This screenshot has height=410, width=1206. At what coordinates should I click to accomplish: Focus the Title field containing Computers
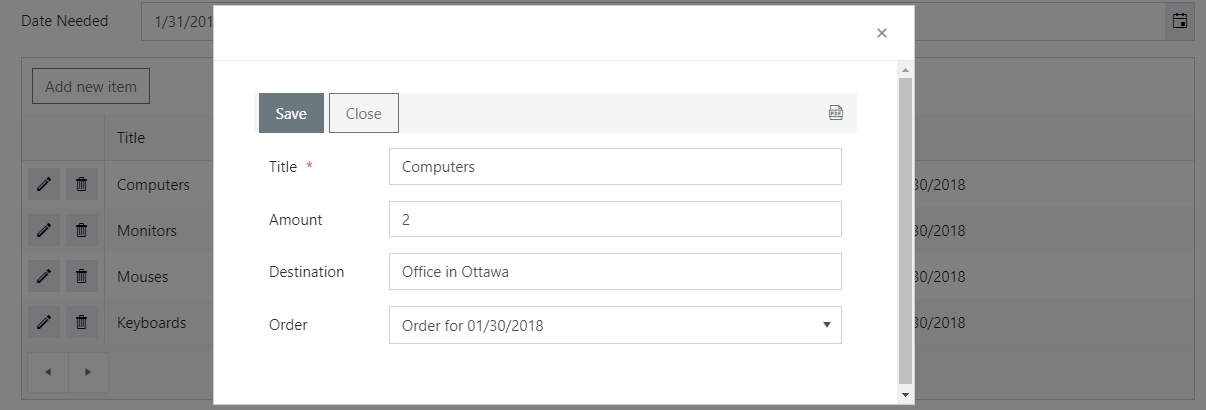(x=615, y=167)
